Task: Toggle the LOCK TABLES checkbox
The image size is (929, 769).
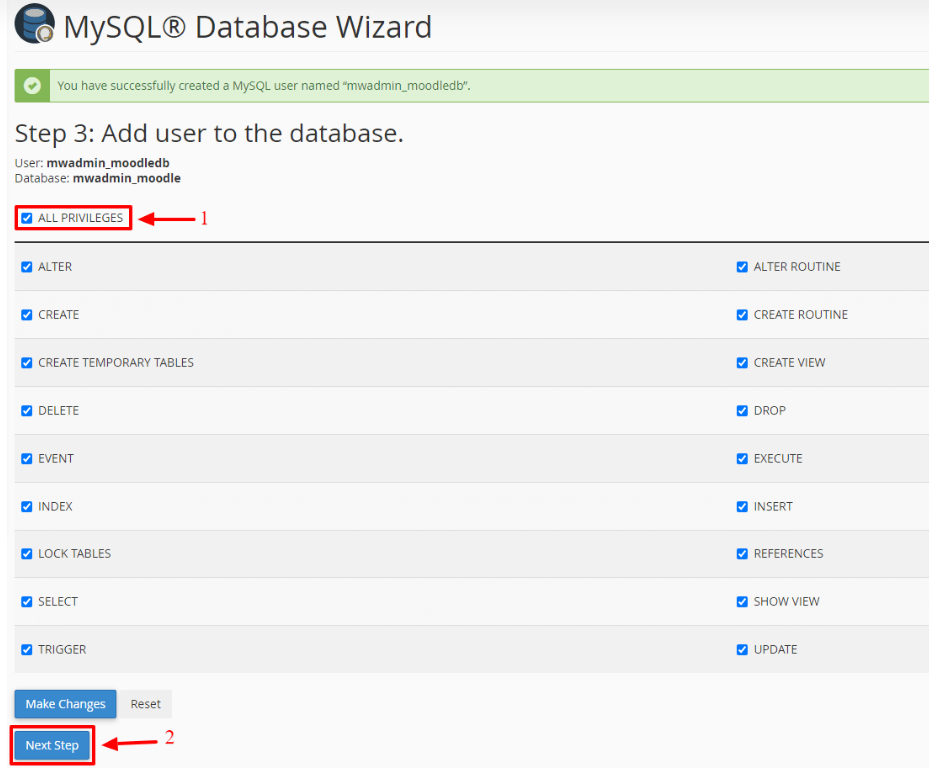Action: coord(27,554)
